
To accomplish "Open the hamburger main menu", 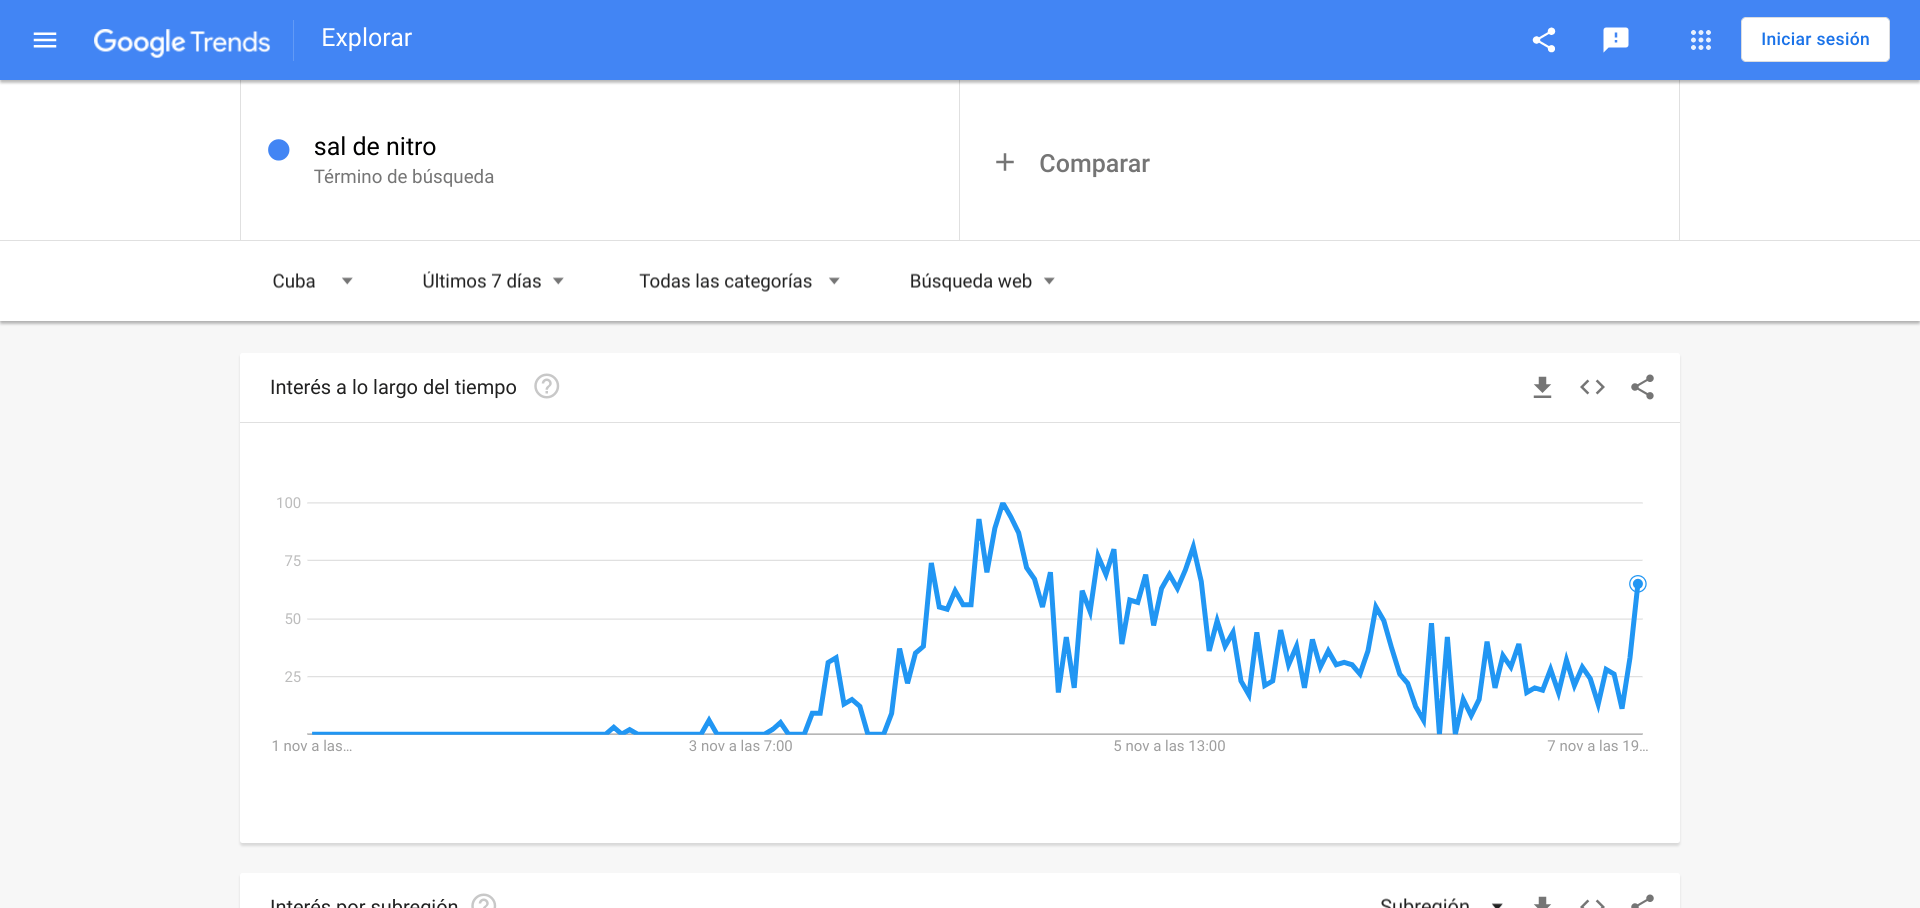I will (45, 40).
